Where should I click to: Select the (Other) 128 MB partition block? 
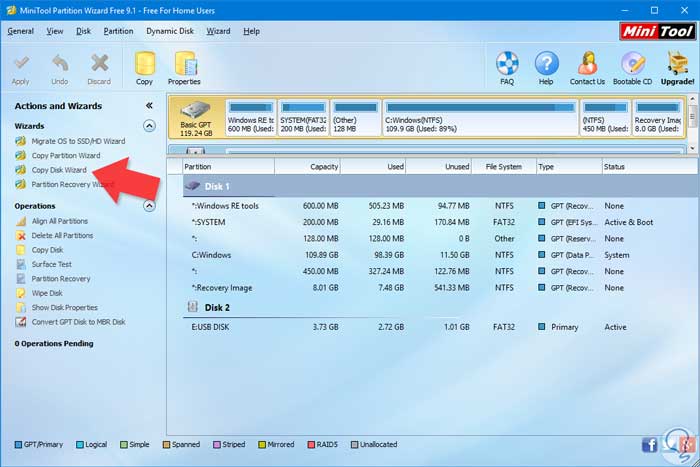[356, 118]
